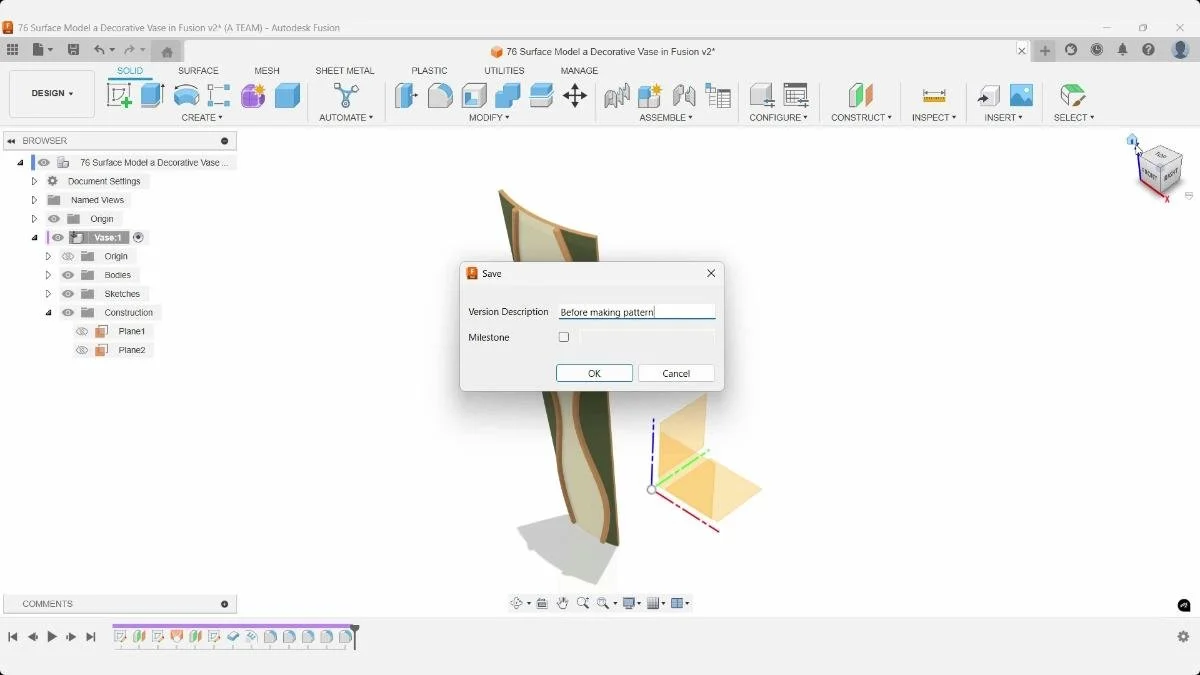Click the Measure ruler icon
This screenshot has width=1200, height=675.
934,95
